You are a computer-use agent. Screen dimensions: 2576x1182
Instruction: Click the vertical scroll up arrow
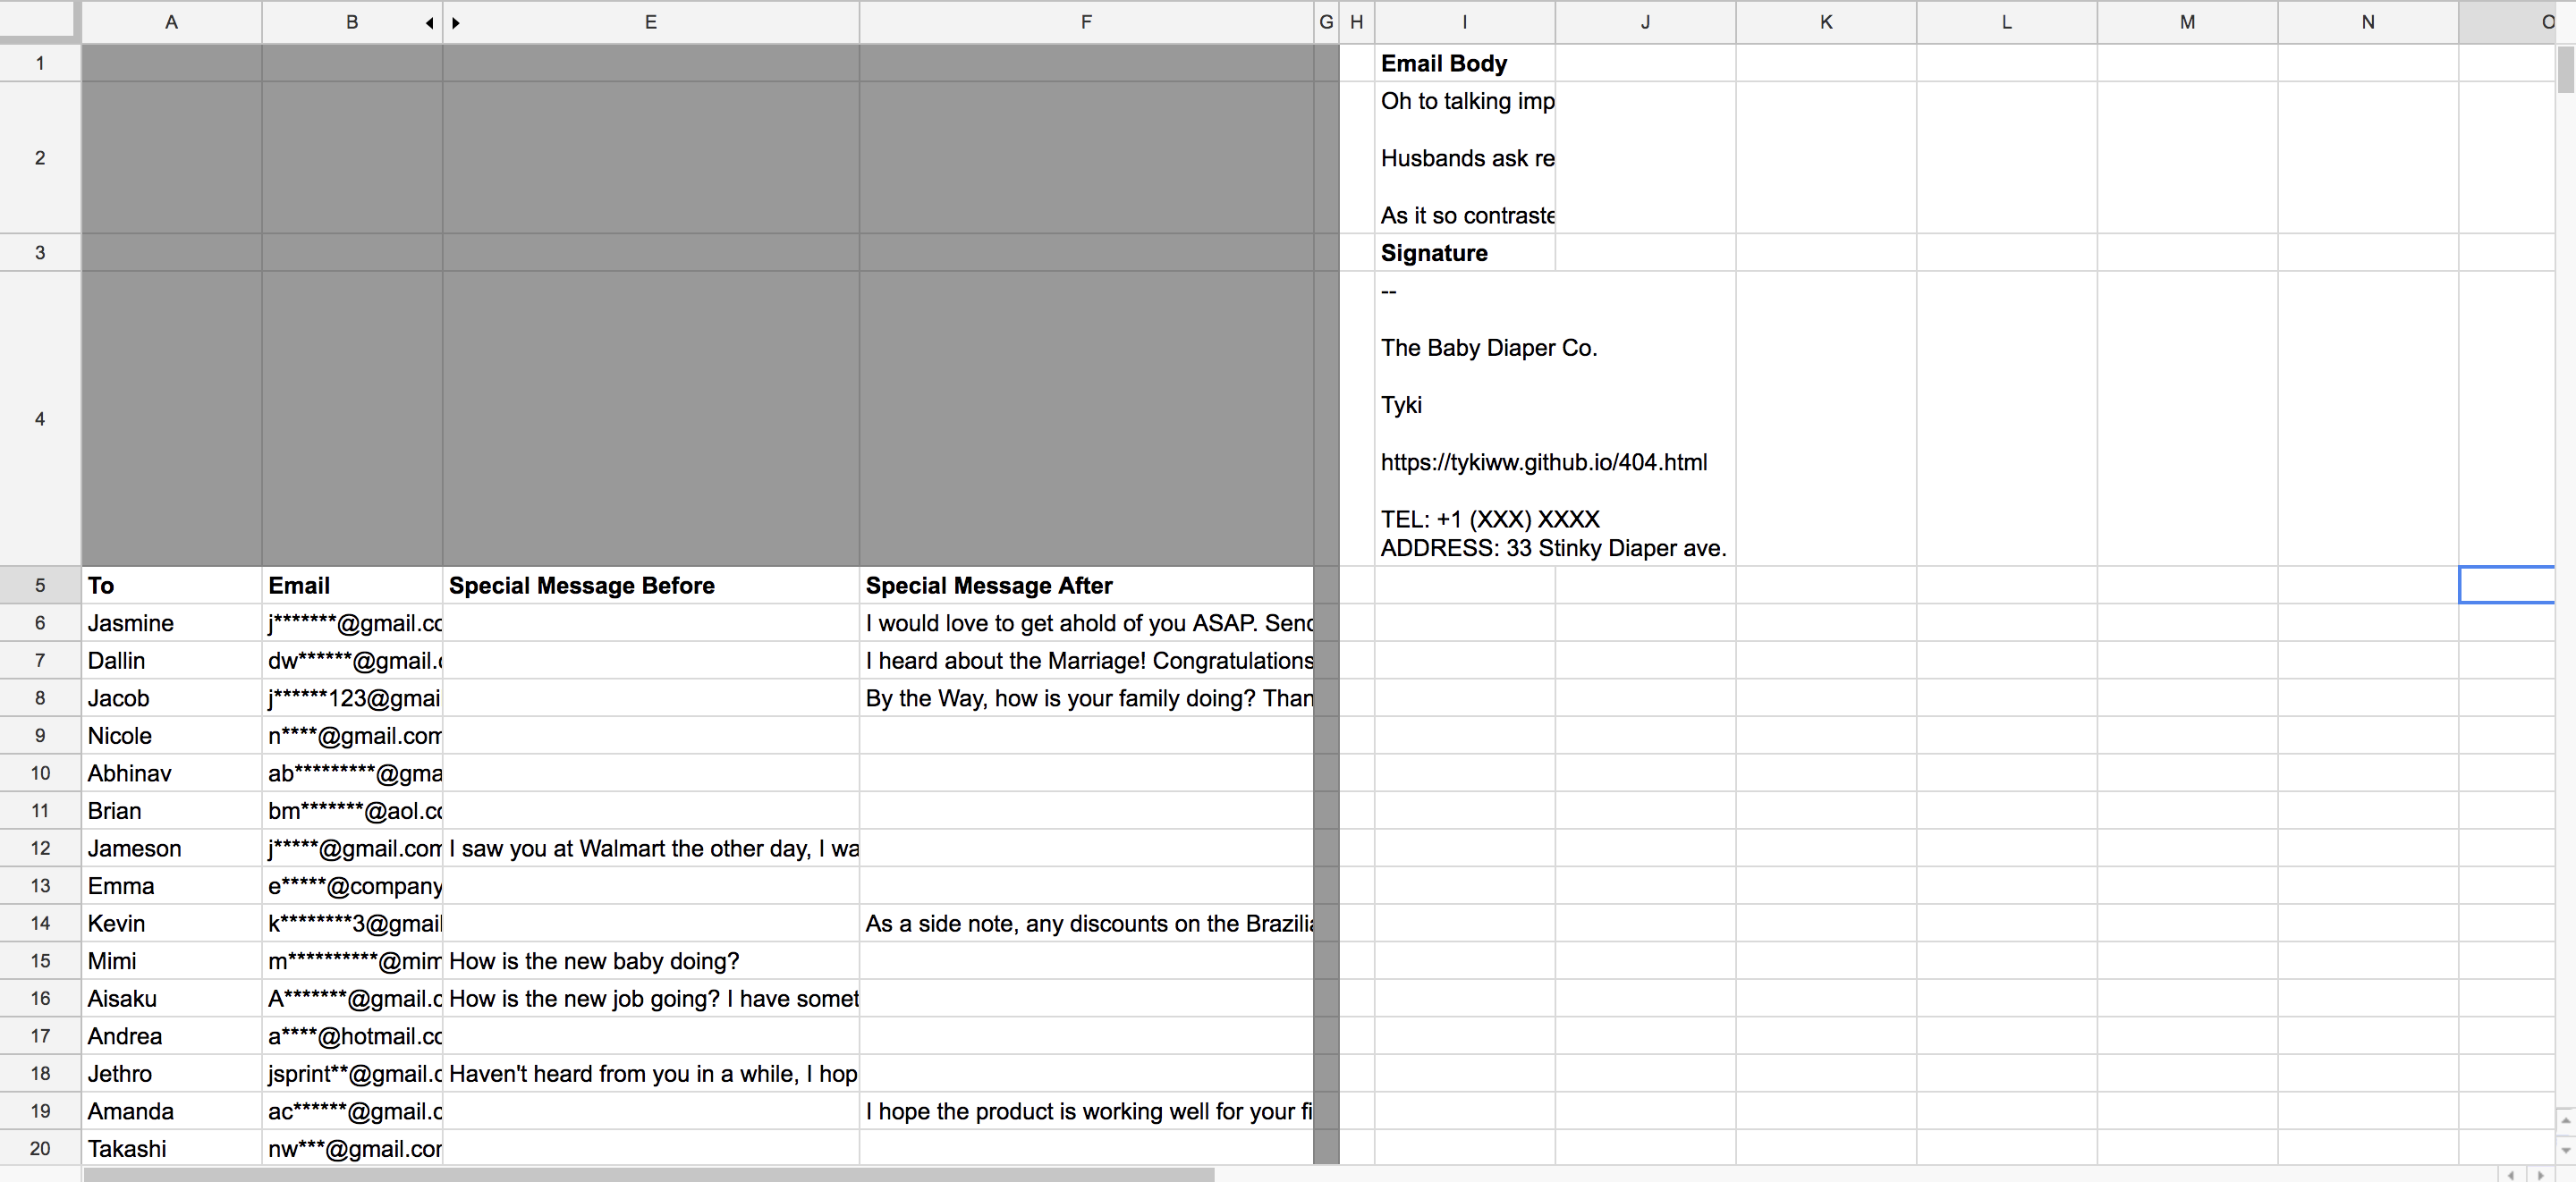2565,1120
